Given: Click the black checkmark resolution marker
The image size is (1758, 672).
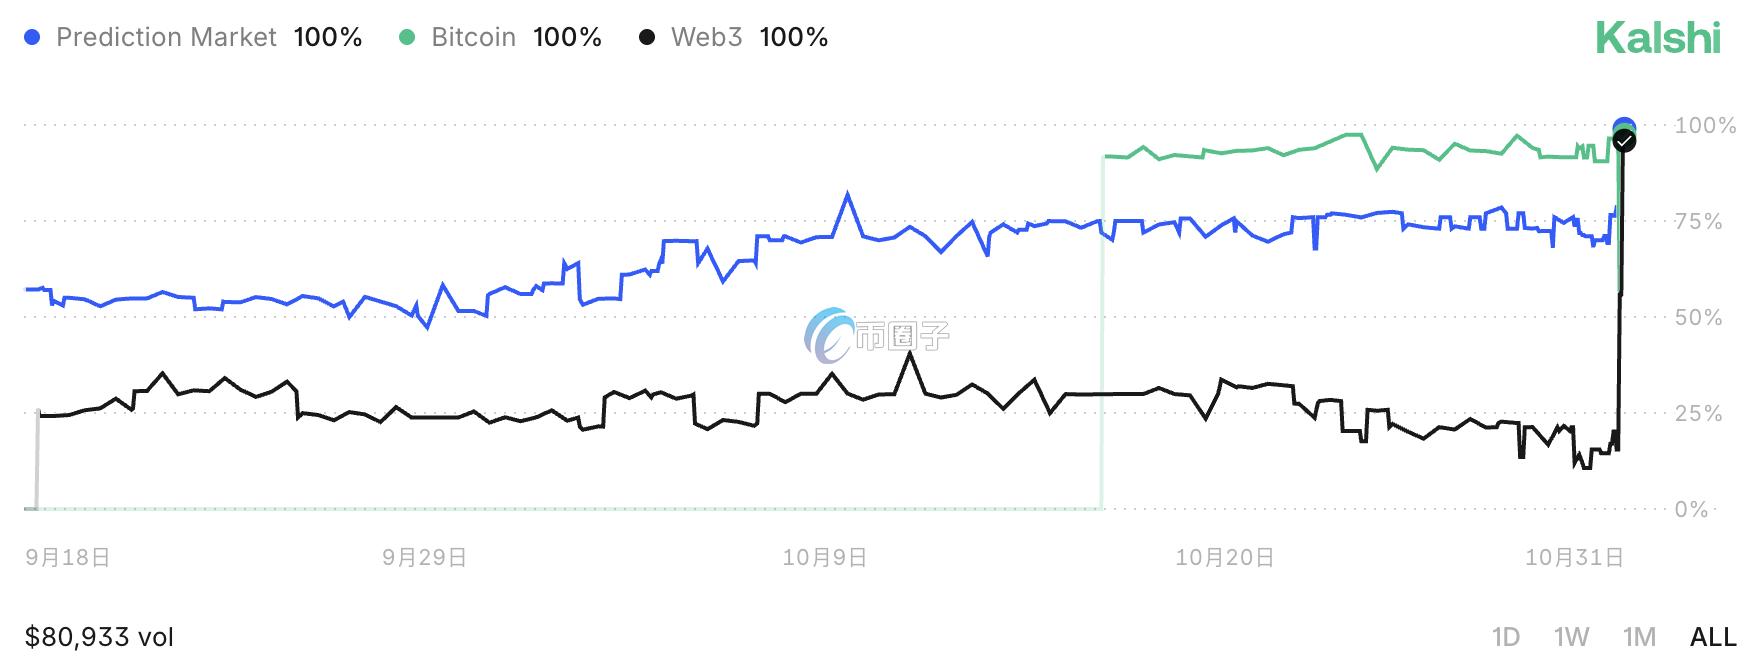Looking at the screenshot, I should pos(1625,141).
